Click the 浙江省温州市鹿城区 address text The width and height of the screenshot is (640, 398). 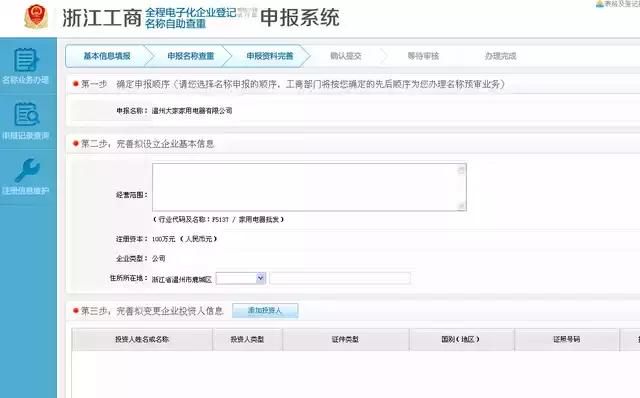click(182, 280)
